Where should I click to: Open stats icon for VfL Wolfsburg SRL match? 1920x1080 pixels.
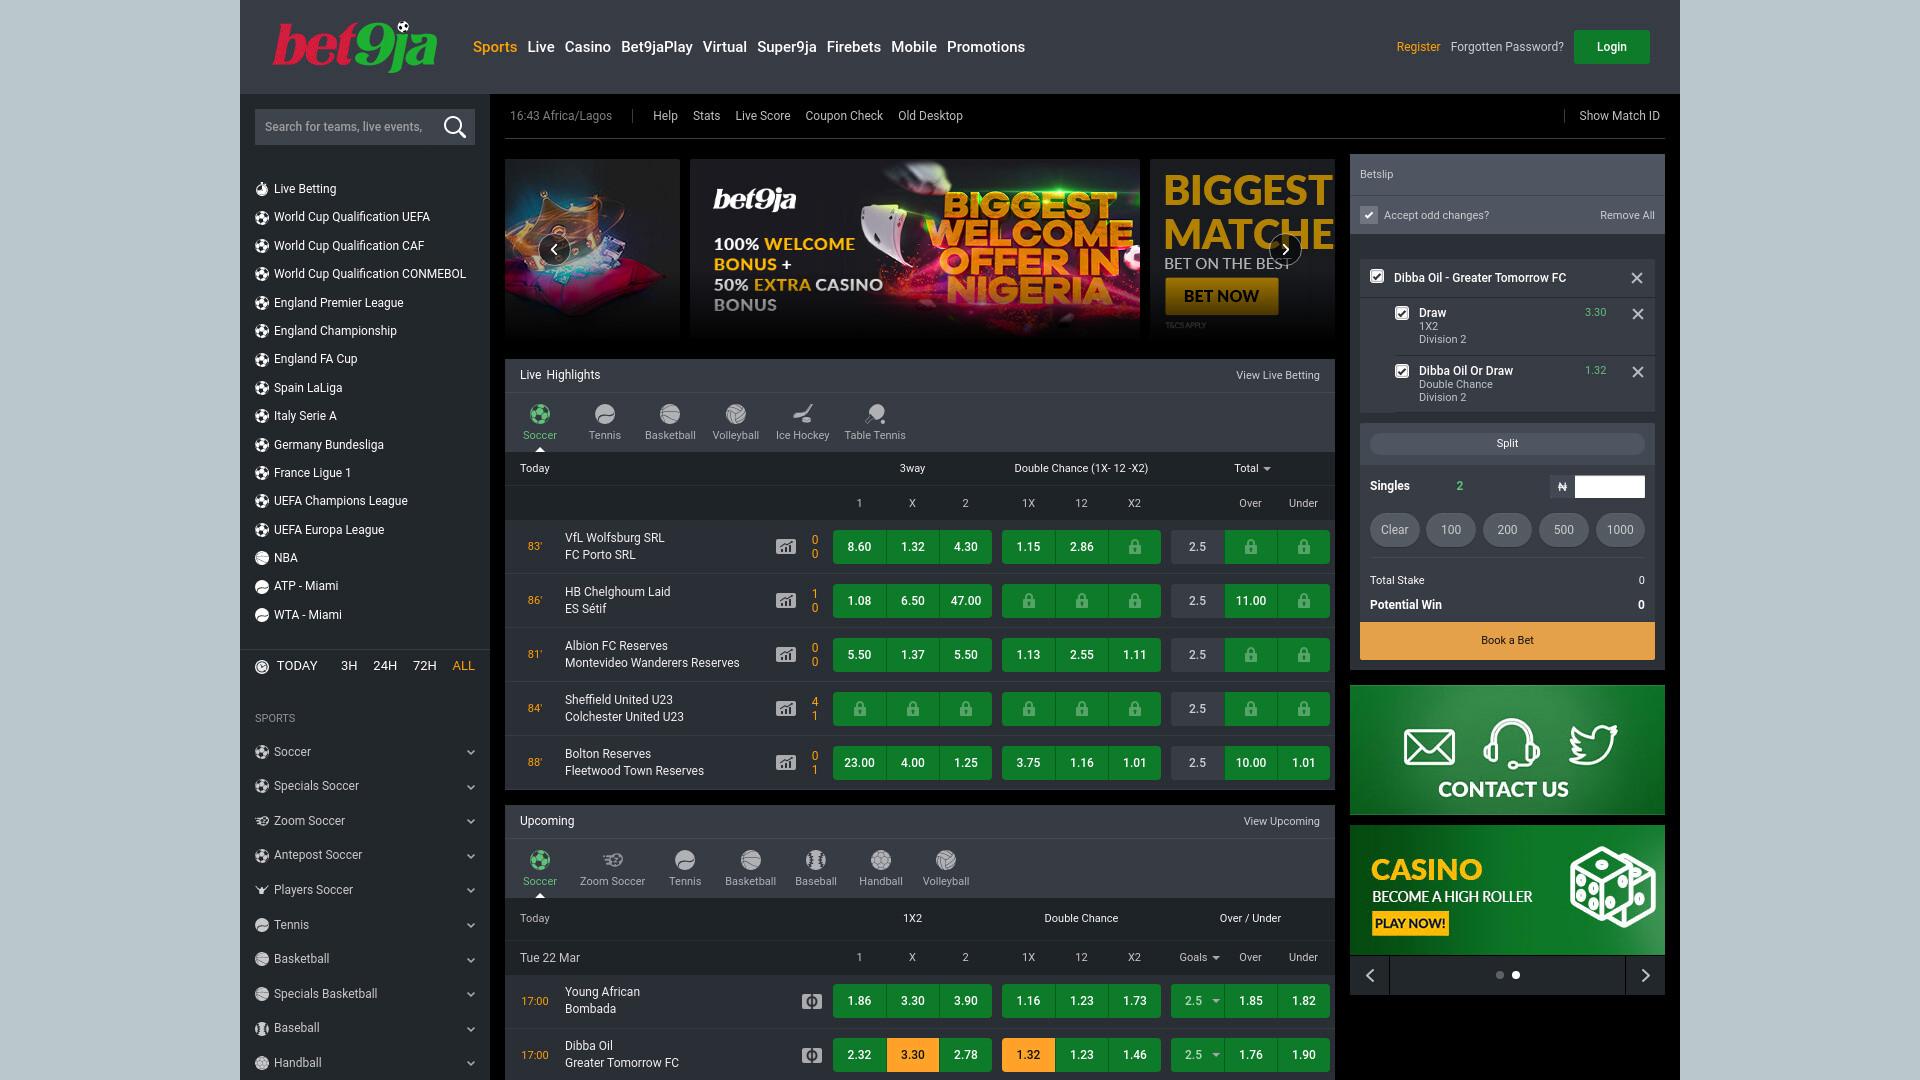coord(786,547)
